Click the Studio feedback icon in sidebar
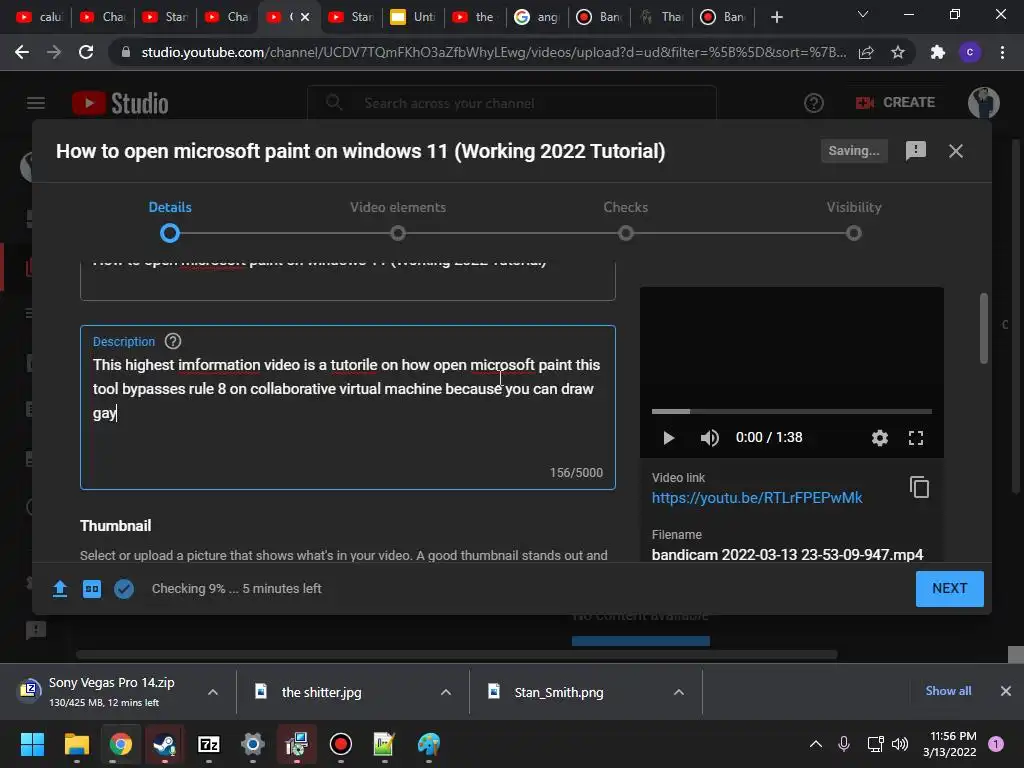1024x768 pixels. [35, 630]
